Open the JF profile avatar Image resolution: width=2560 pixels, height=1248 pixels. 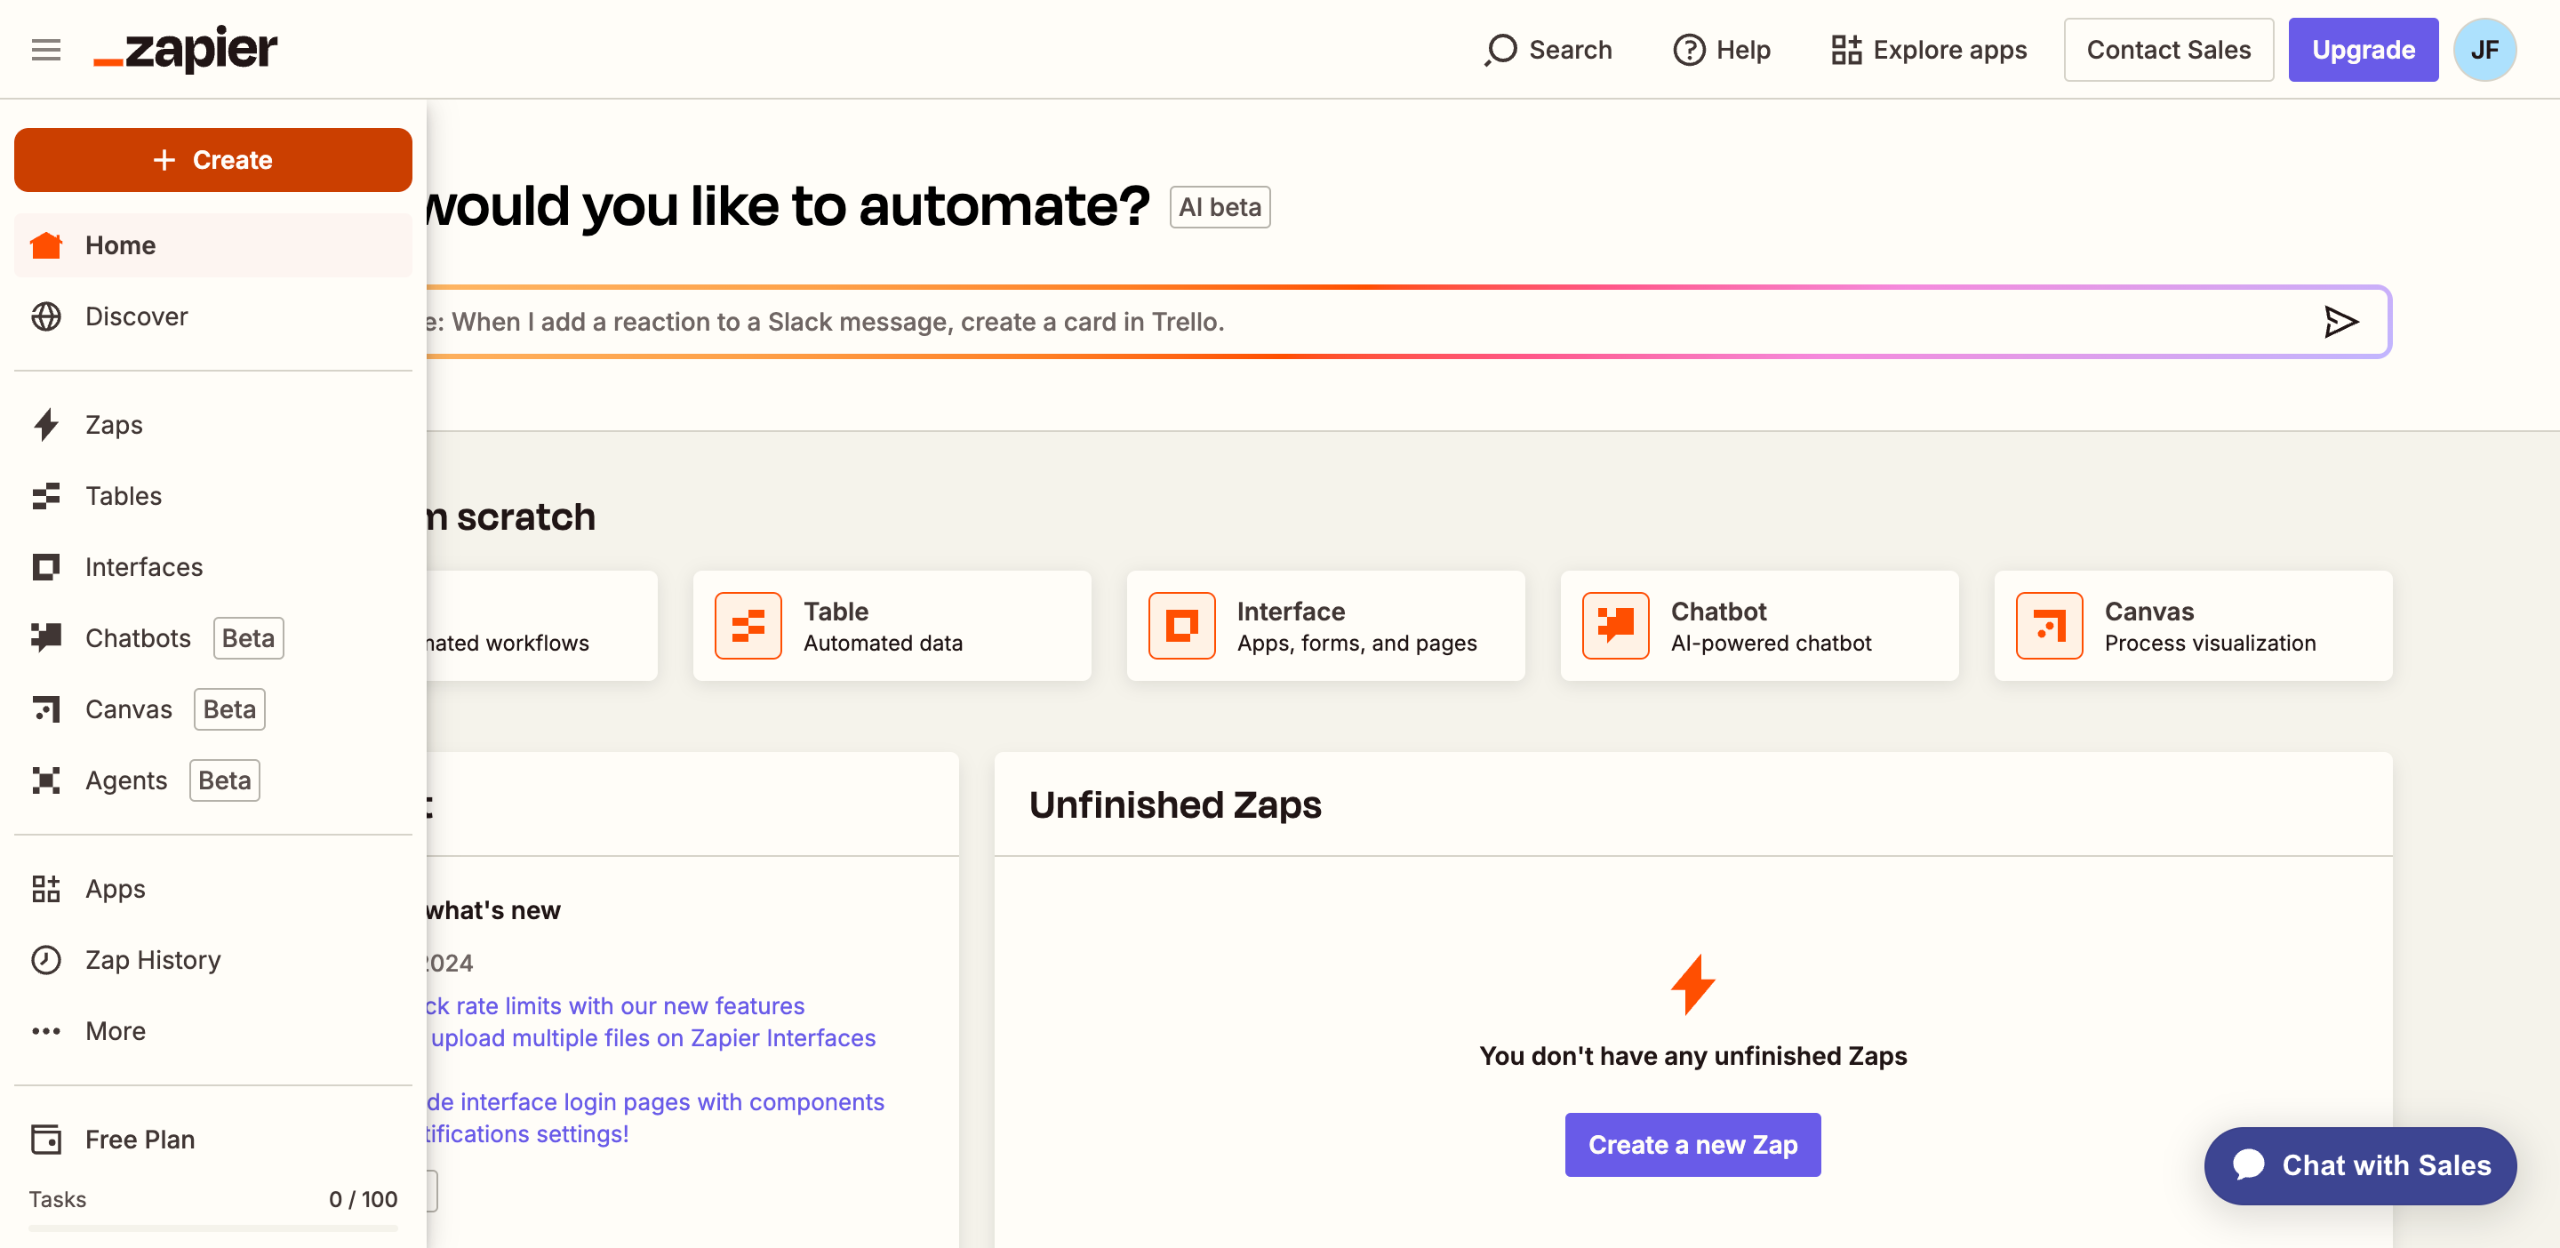(x=2485, y=49)
